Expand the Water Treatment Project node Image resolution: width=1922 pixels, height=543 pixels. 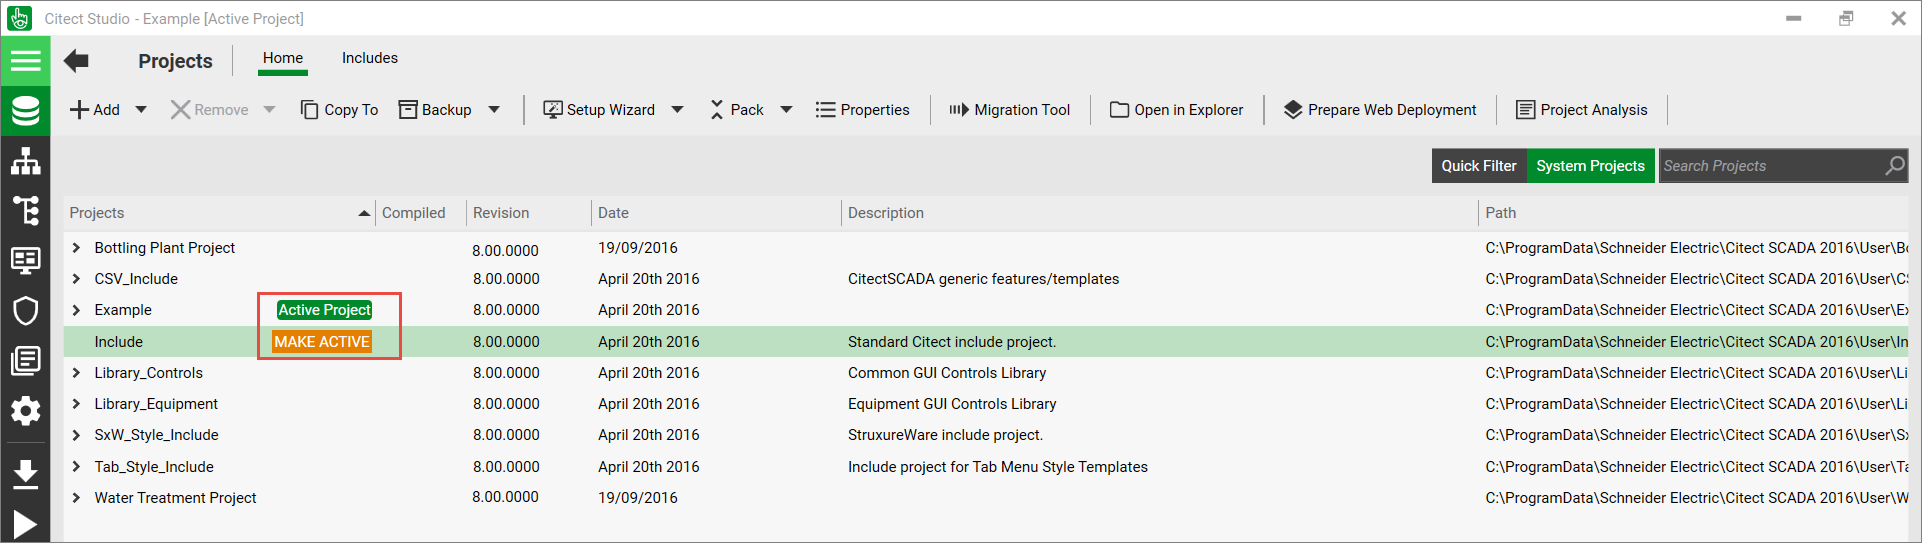76,498
